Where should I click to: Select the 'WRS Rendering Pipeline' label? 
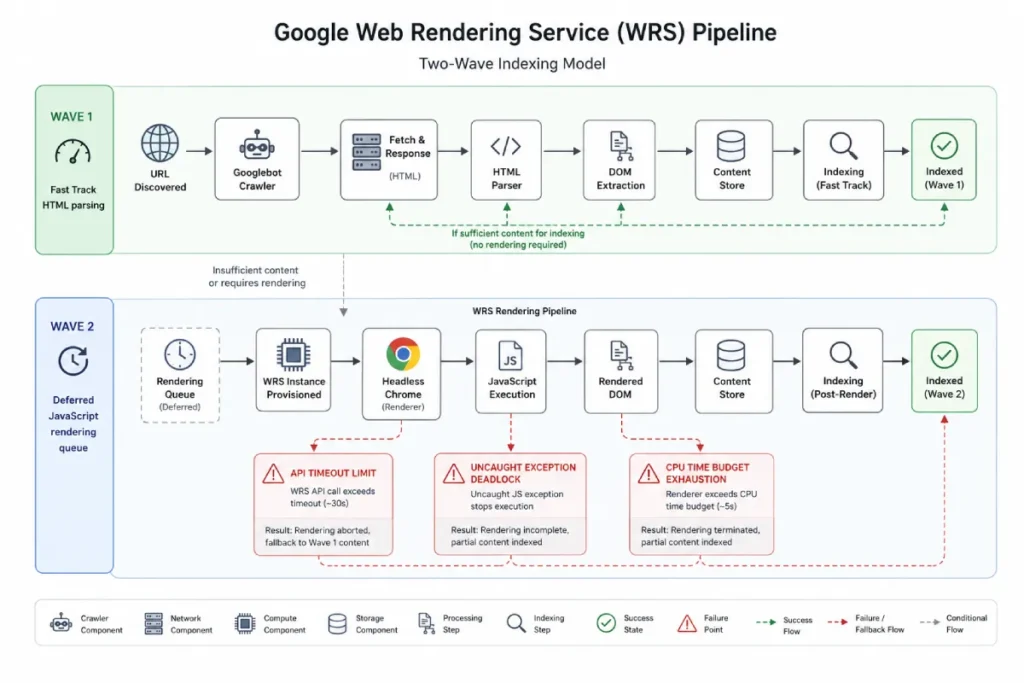tap(524, 311)
